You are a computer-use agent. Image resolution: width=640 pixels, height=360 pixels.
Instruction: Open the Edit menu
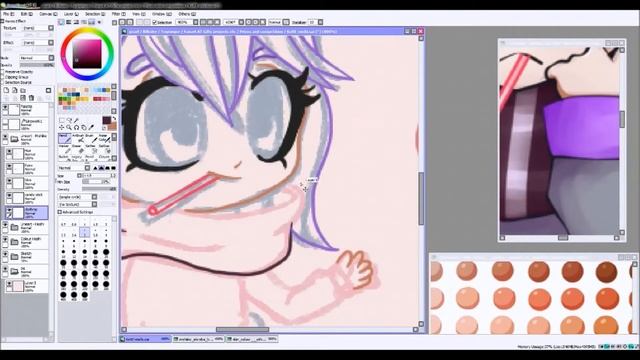(26, 14)
